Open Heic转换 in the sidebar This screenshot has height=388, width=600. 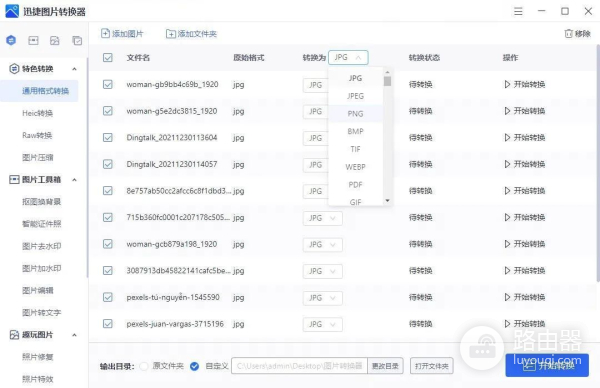pyautogui.click(x=38, y=113)
